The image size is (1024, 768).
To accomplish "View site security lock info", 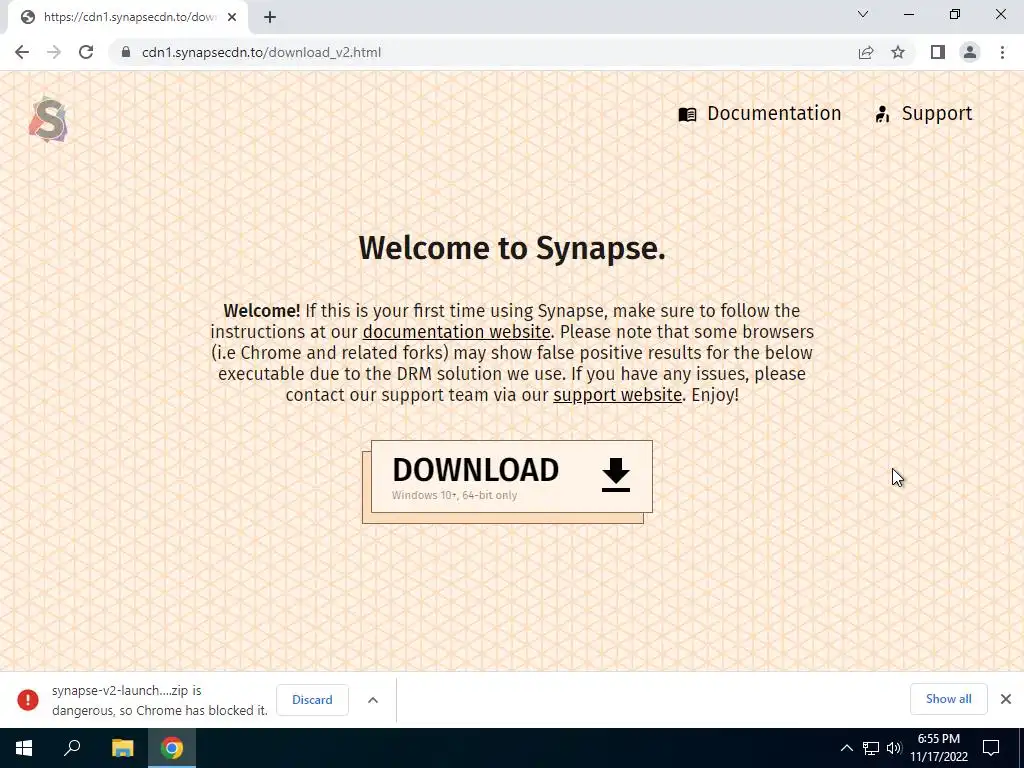I will click(126, 52).
